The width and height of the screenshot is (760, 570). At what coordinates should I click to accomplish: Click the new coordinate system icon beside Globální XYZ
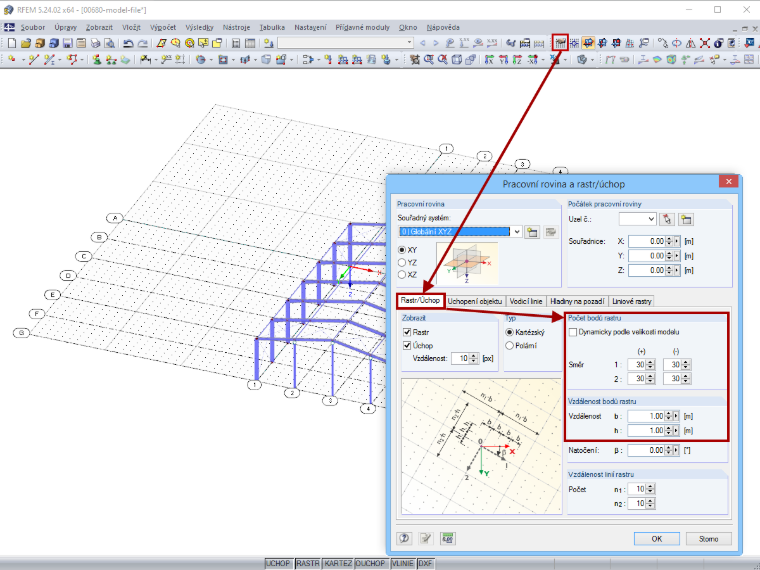click(532, 232)
